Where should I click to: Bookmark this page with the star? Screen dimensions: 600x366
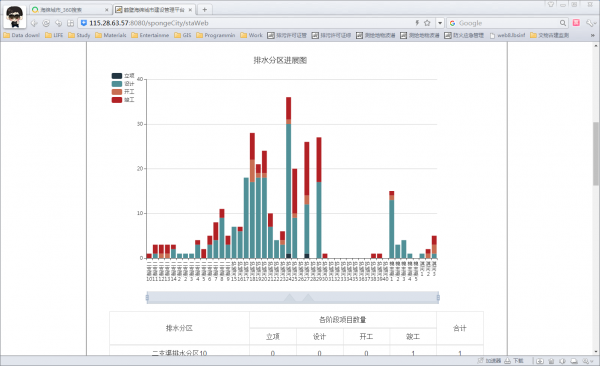(x=427, y=23)
